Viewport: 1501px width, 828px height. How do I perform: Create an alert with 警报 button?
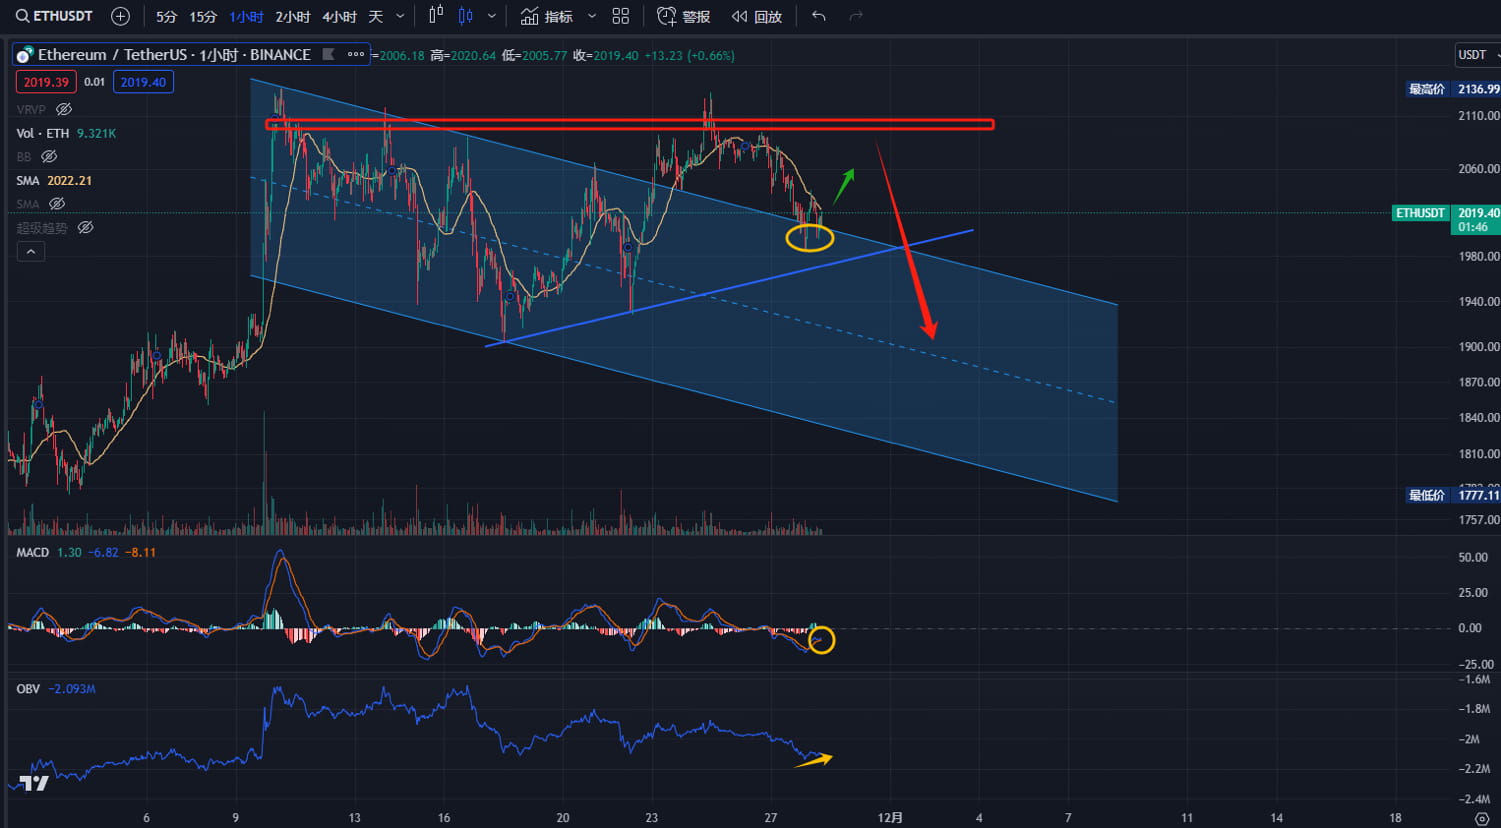684,17
